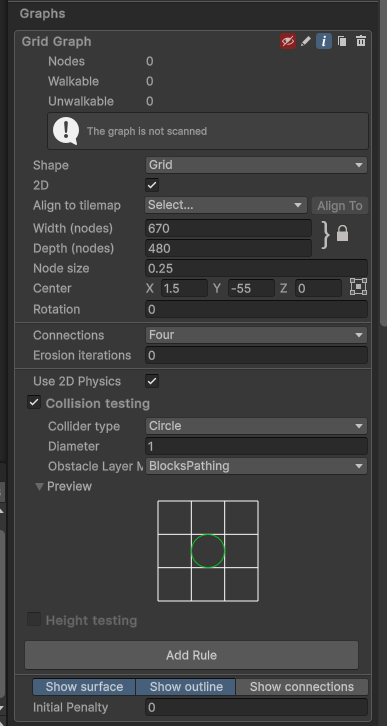Uncheck the 2D checkbox
Viewport: 387px width, 726px height.
(152, 185)
